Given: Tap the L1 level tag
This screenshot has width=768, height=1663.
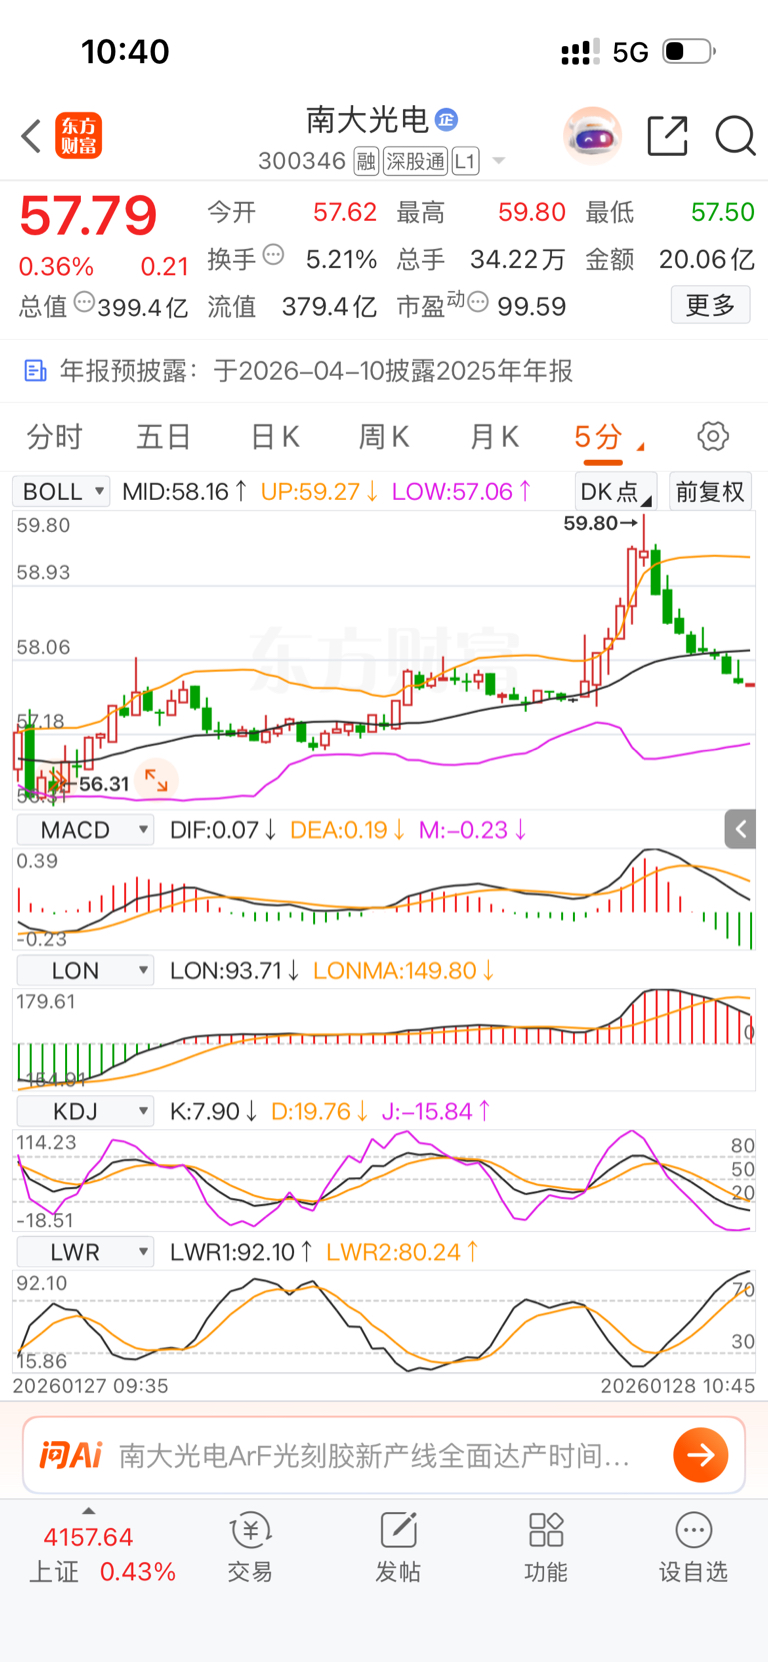Looking at the screenshot, I should pos(466,161).
